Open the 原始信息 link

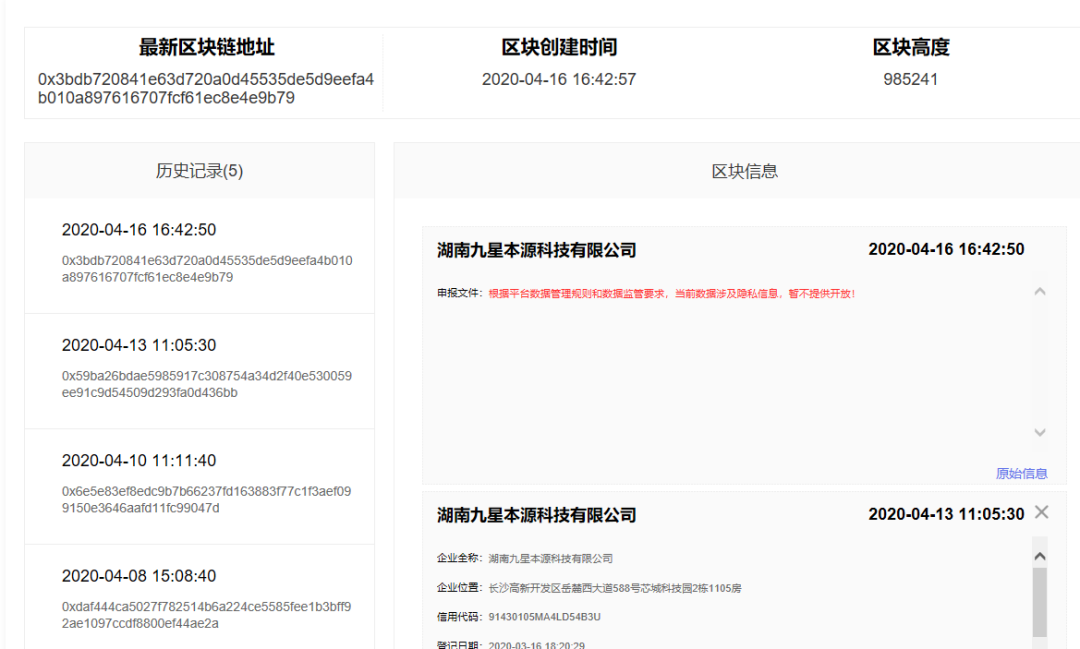(1021, 473)
